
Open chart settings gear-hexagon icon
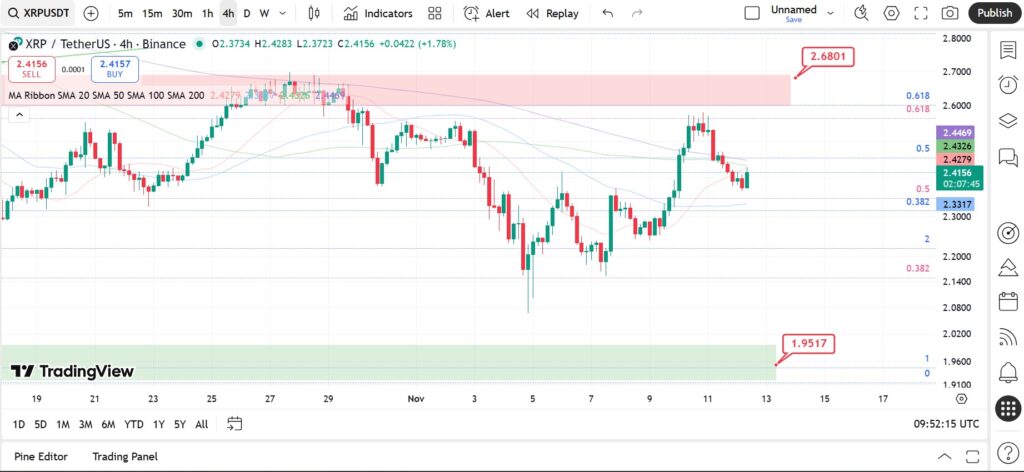click(891, 13)
